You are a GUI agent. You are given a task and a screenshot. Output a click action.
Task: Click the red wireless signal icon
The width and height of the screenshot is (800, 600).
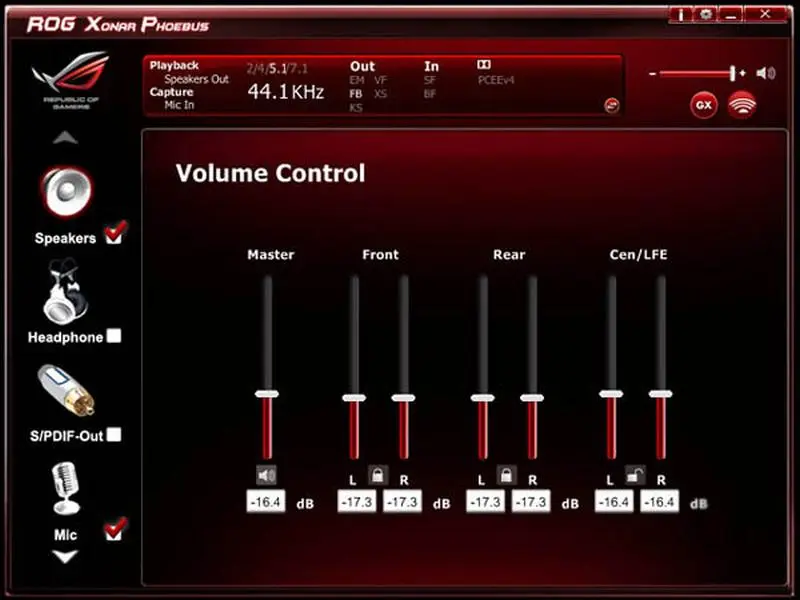pyautogui.click(x=741, y=105)
